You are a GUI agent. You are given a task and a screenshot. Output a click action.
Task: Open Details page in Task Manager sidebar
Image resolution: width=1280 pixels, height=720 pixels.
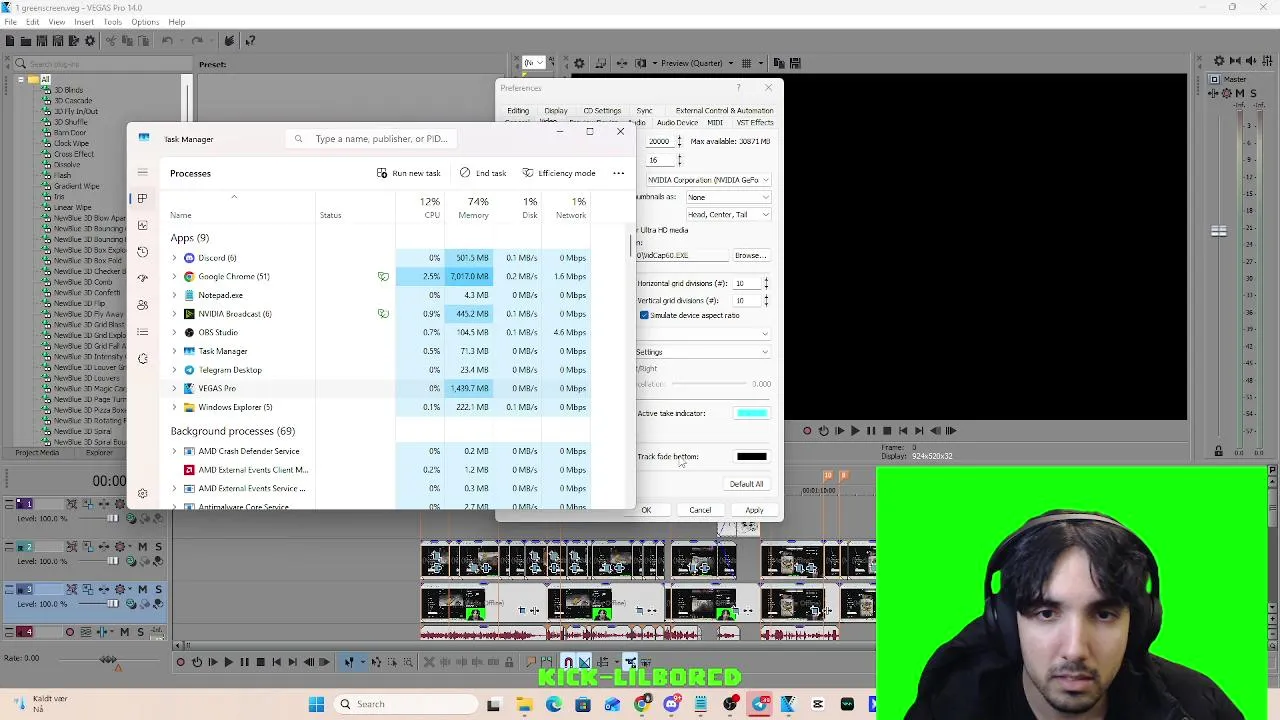click(x=142, y=332)
